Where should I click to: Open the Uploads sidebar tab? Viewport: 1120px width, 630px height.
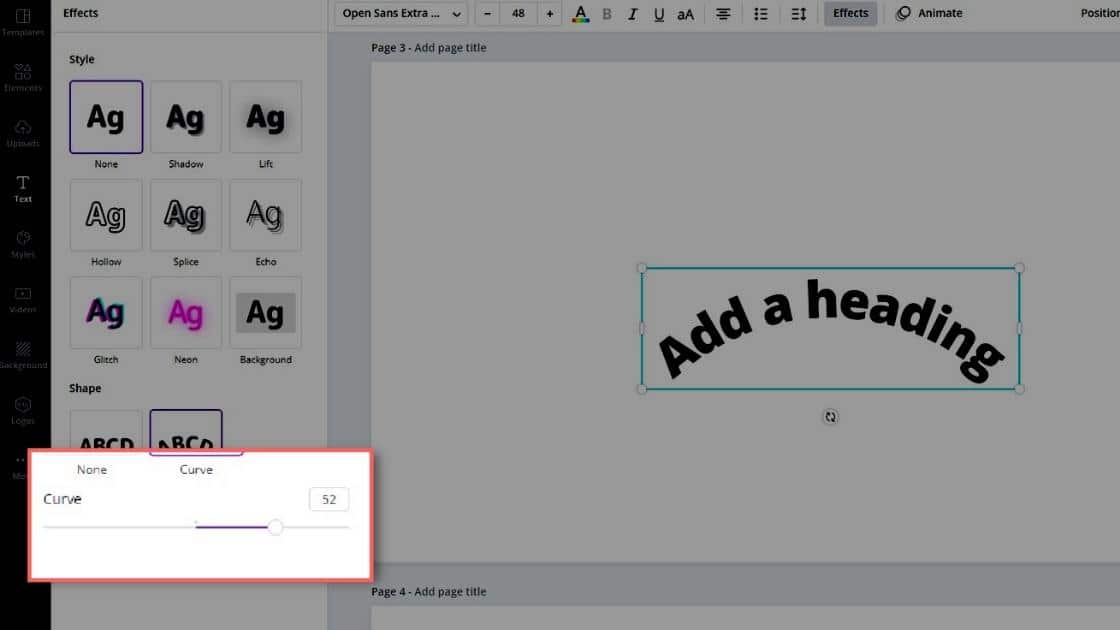point(23,133)
